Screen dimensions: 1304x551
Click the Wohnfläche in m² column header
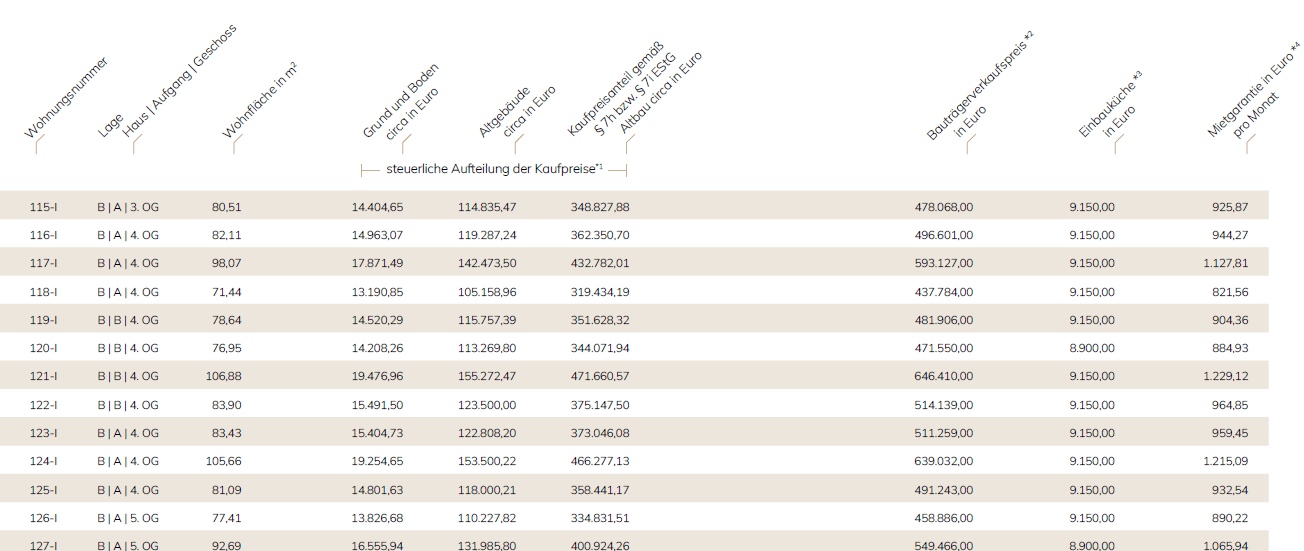259,101
